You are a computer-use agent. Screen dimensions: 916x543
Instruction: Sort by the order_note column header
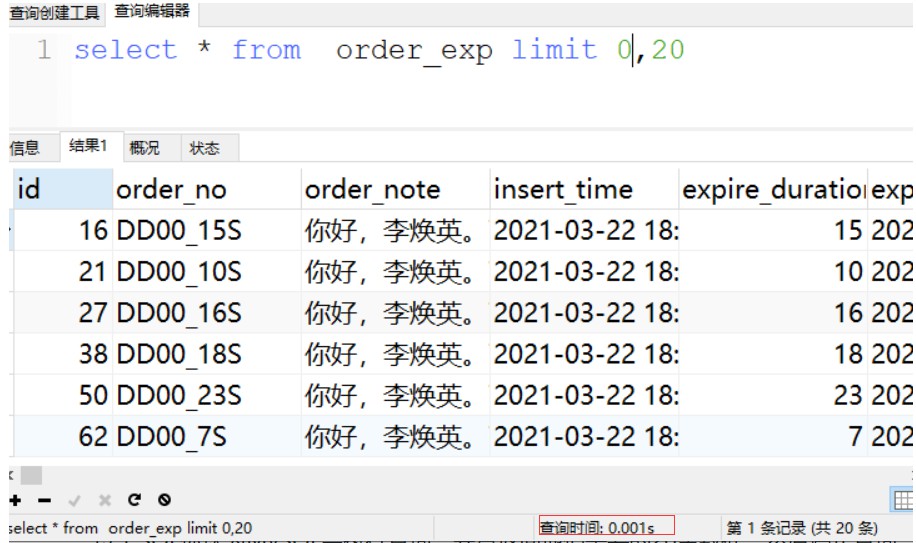tap(395, 189)
